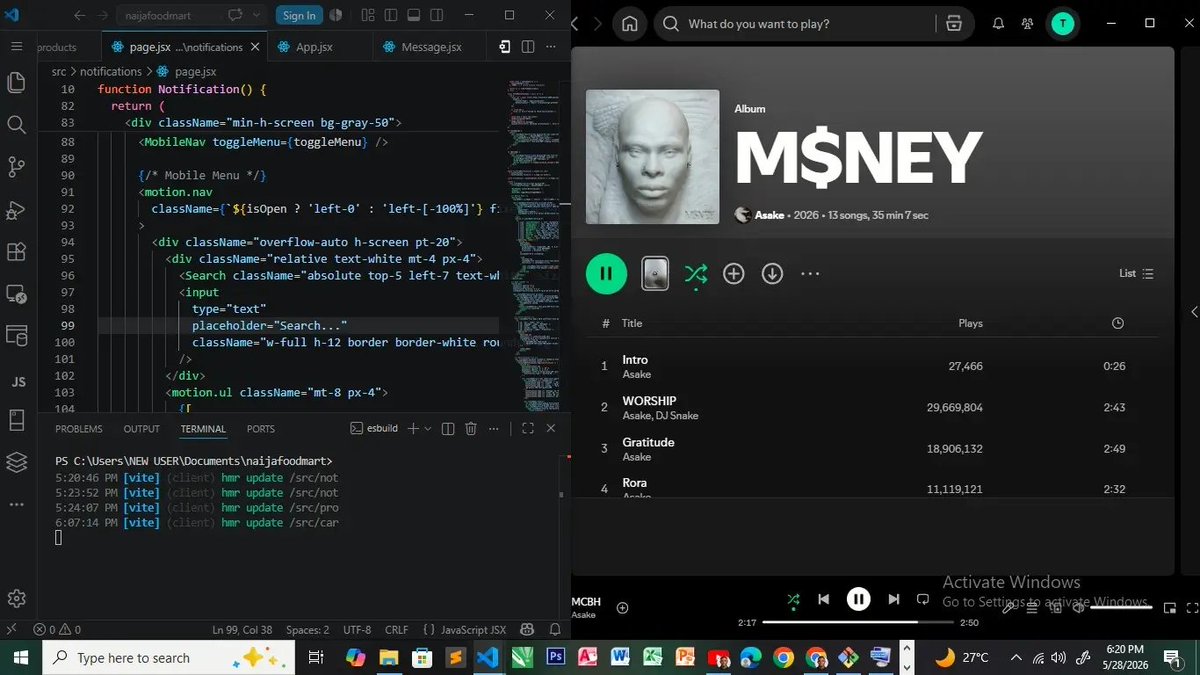The width and height of the screenshot is (1200, 675).
Task: Open additional views ellipsis in activity bar
Action: click(16, 504)
